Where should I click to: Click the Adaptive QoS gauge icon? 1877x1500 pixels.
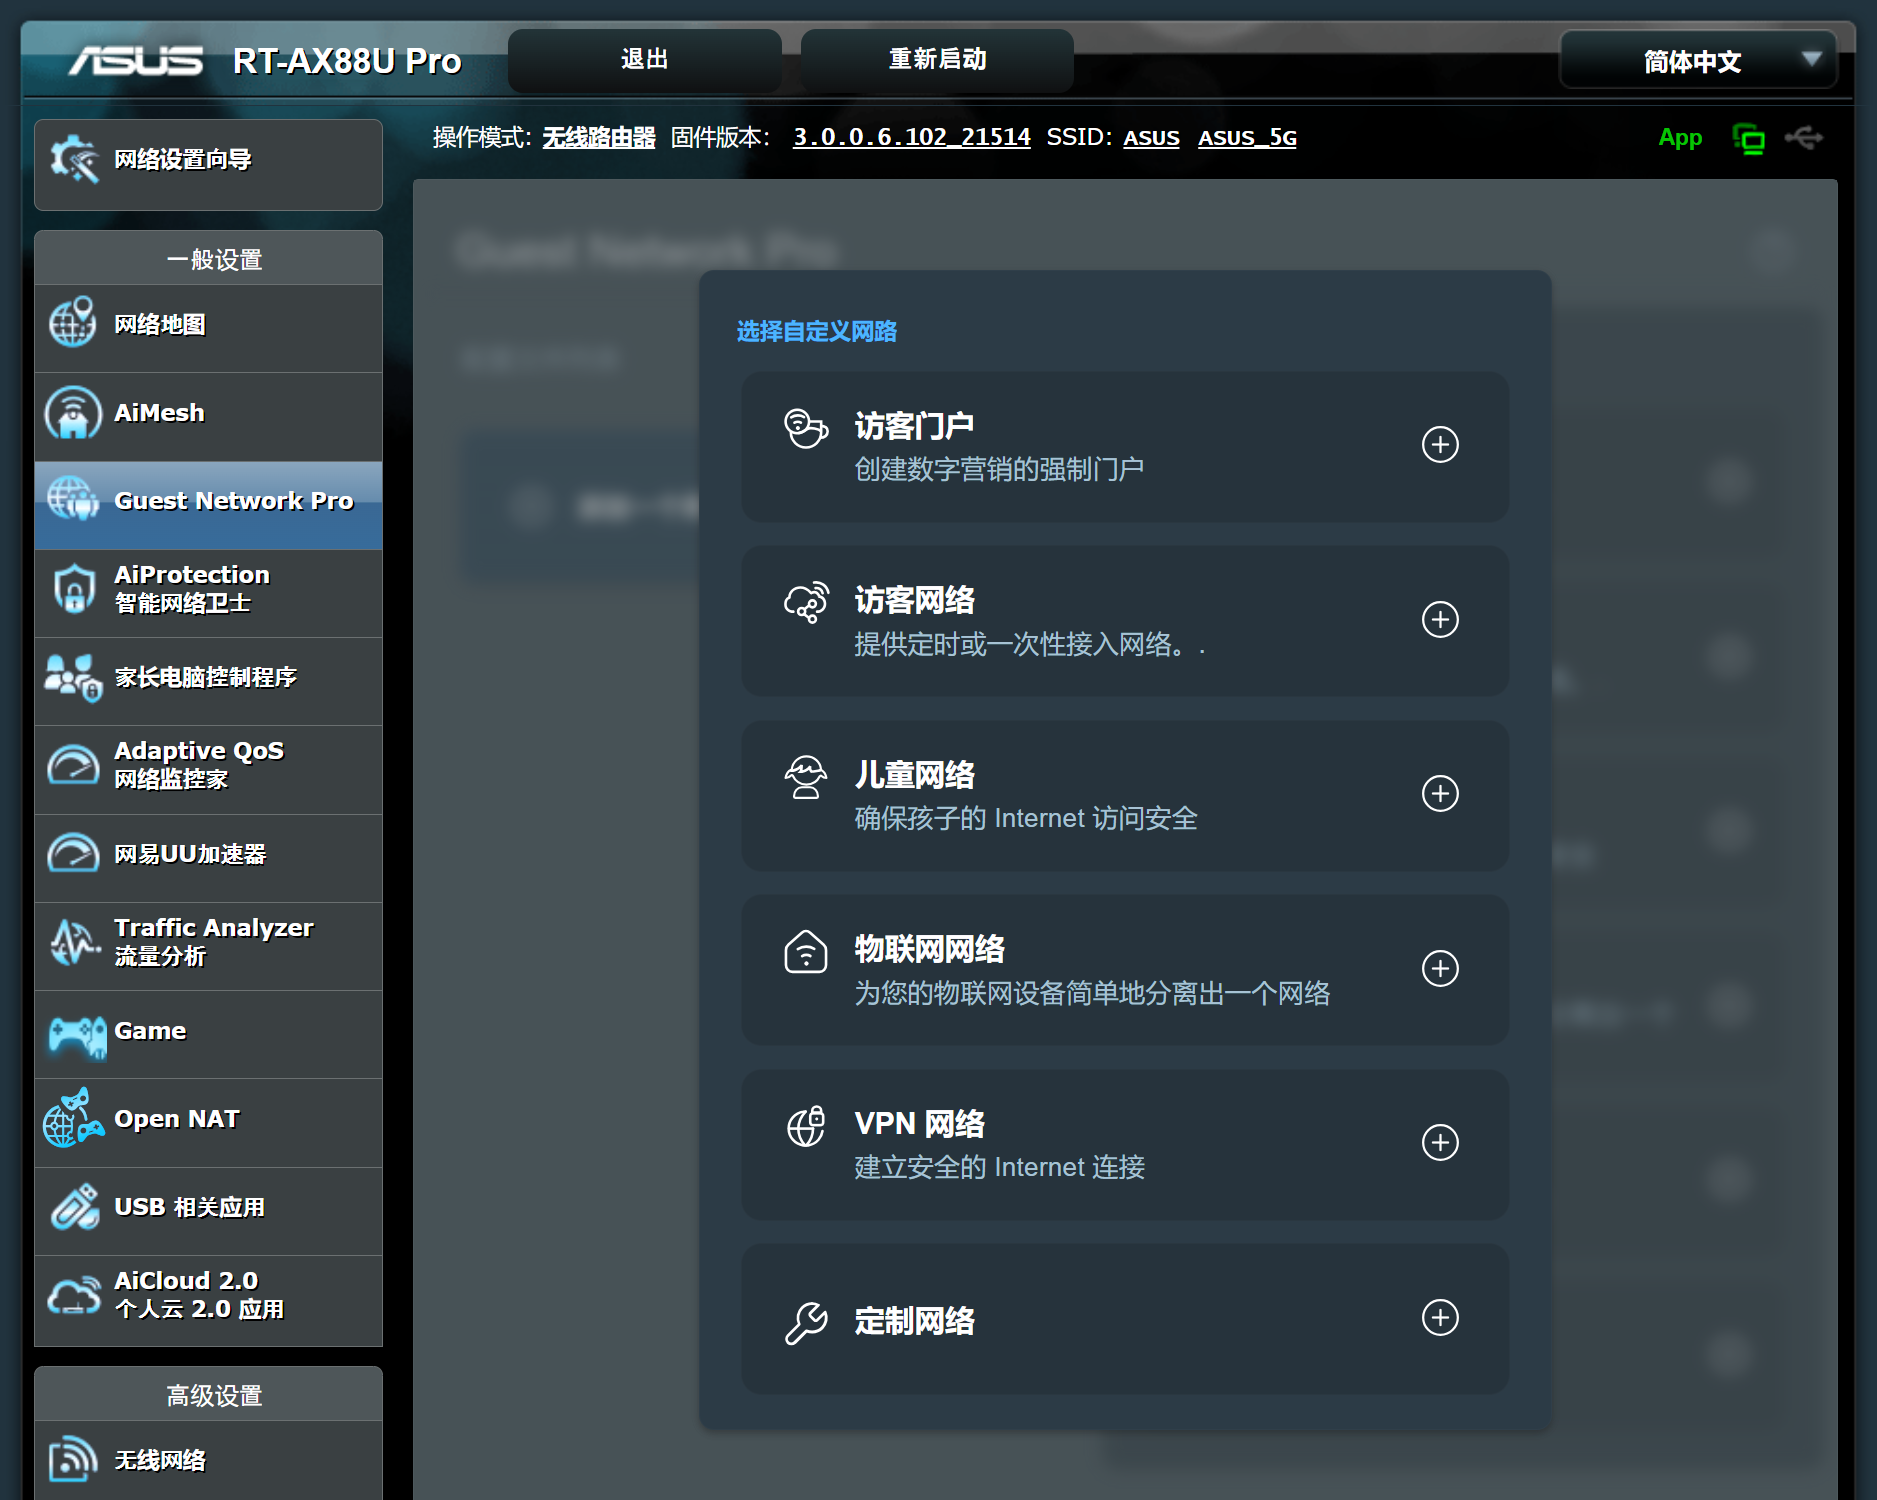73,765
